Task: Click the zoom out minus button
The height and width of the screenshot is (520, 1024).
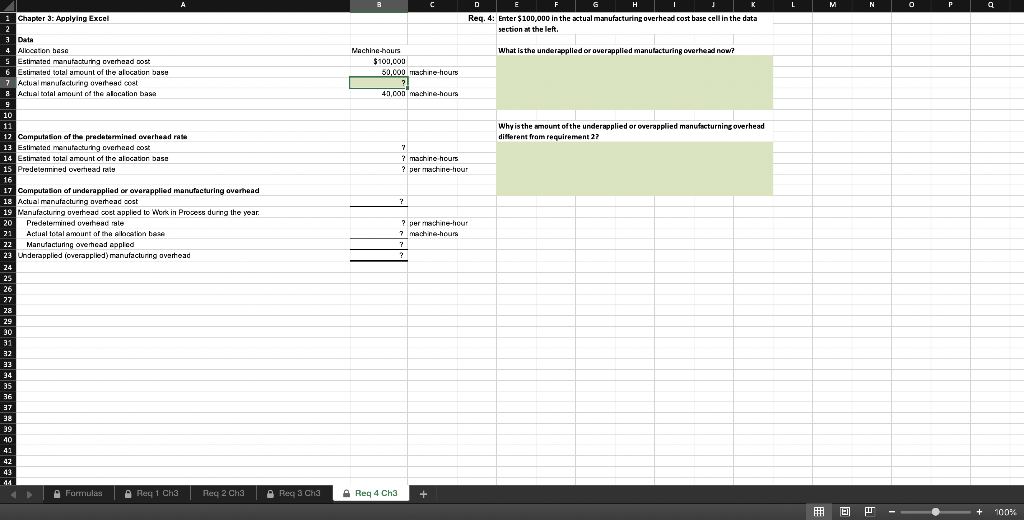Action: click(891, 512)
